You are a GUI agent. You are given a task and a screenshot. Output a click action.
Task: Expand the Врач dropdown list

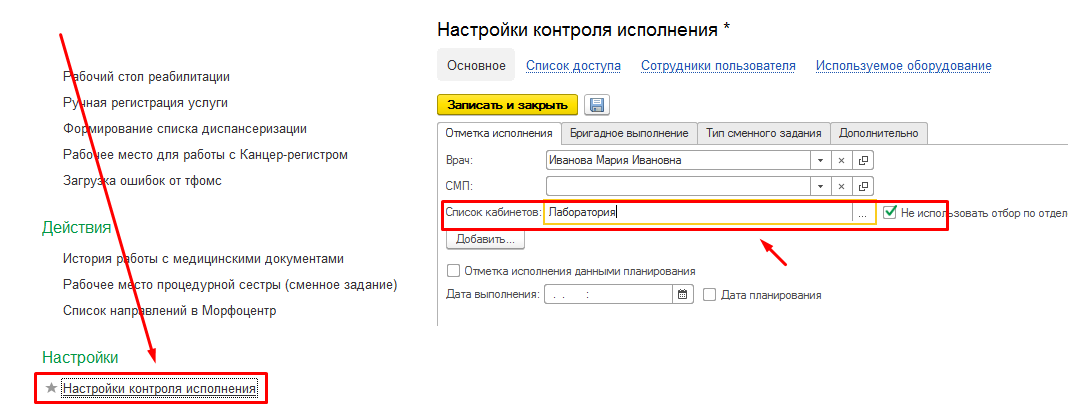(820, 160)
